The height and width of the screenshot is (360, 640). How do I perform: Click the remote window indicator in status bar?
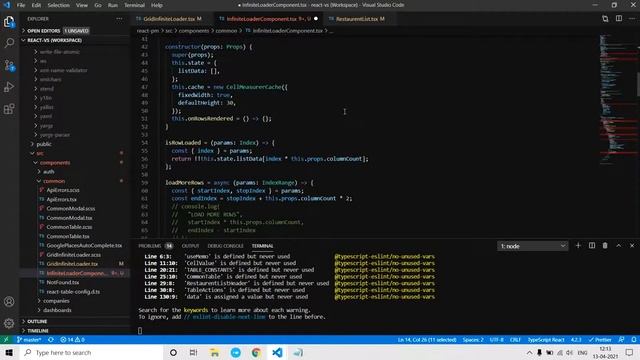6,340
